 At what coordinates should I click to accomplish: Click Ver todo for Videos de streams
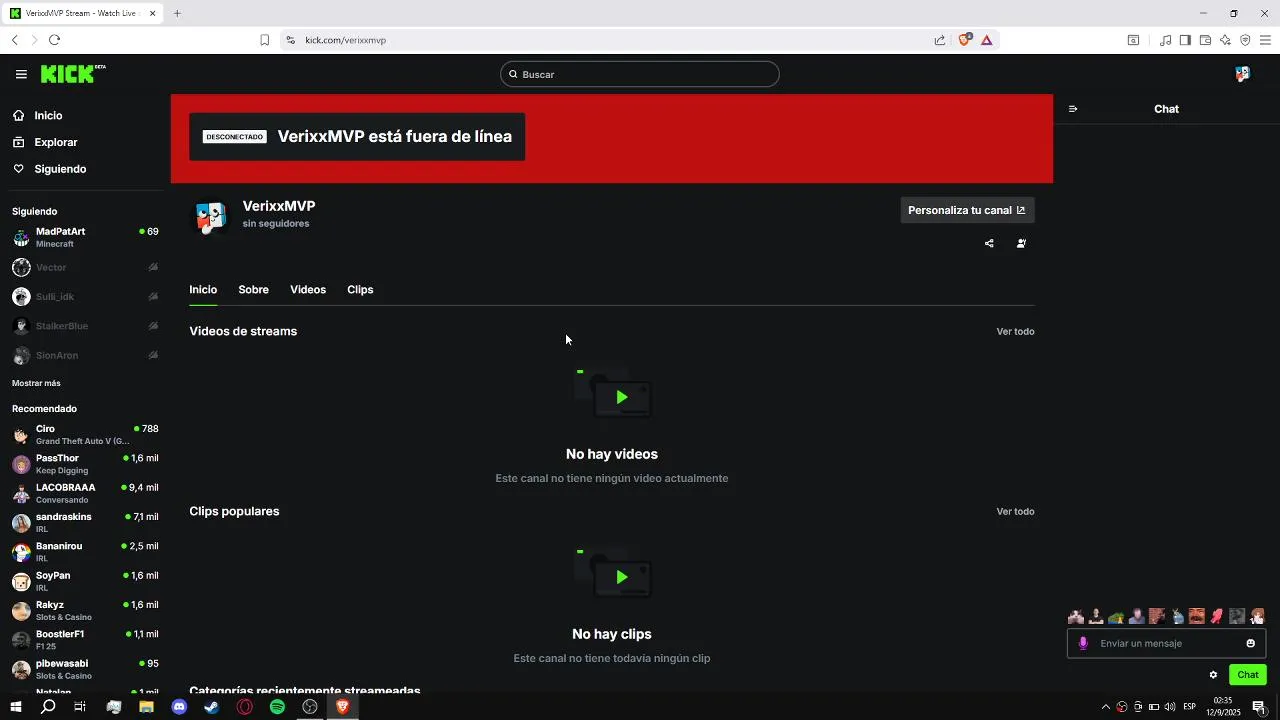tap(1015, 331)
